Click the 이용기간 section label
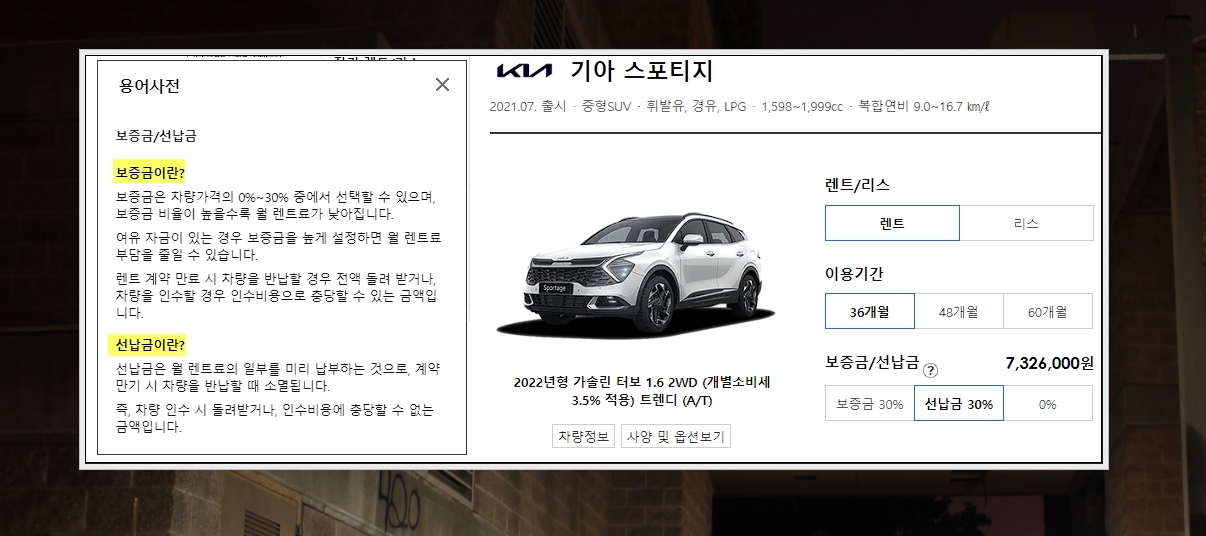Image resolution: width=1206 pixels, height=536 pixels. coord(854,273)
